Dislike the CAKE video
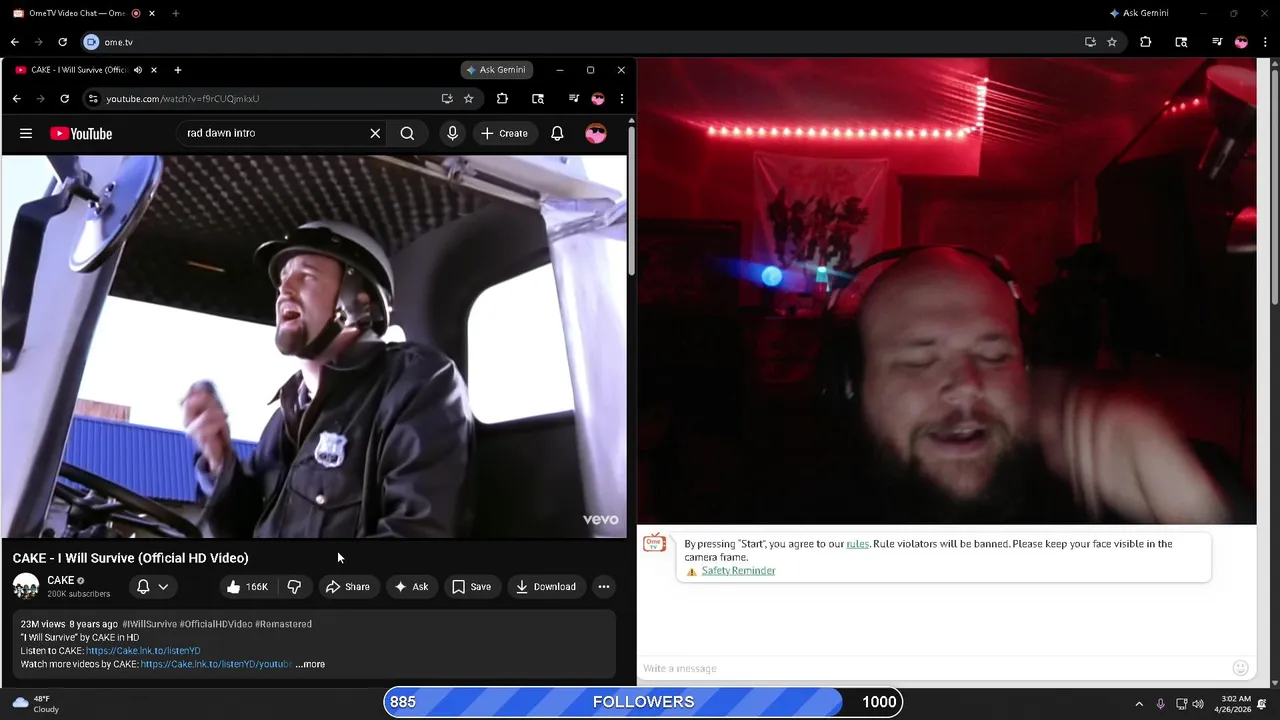The image size is (1280, 720). (x=294, y=587)
